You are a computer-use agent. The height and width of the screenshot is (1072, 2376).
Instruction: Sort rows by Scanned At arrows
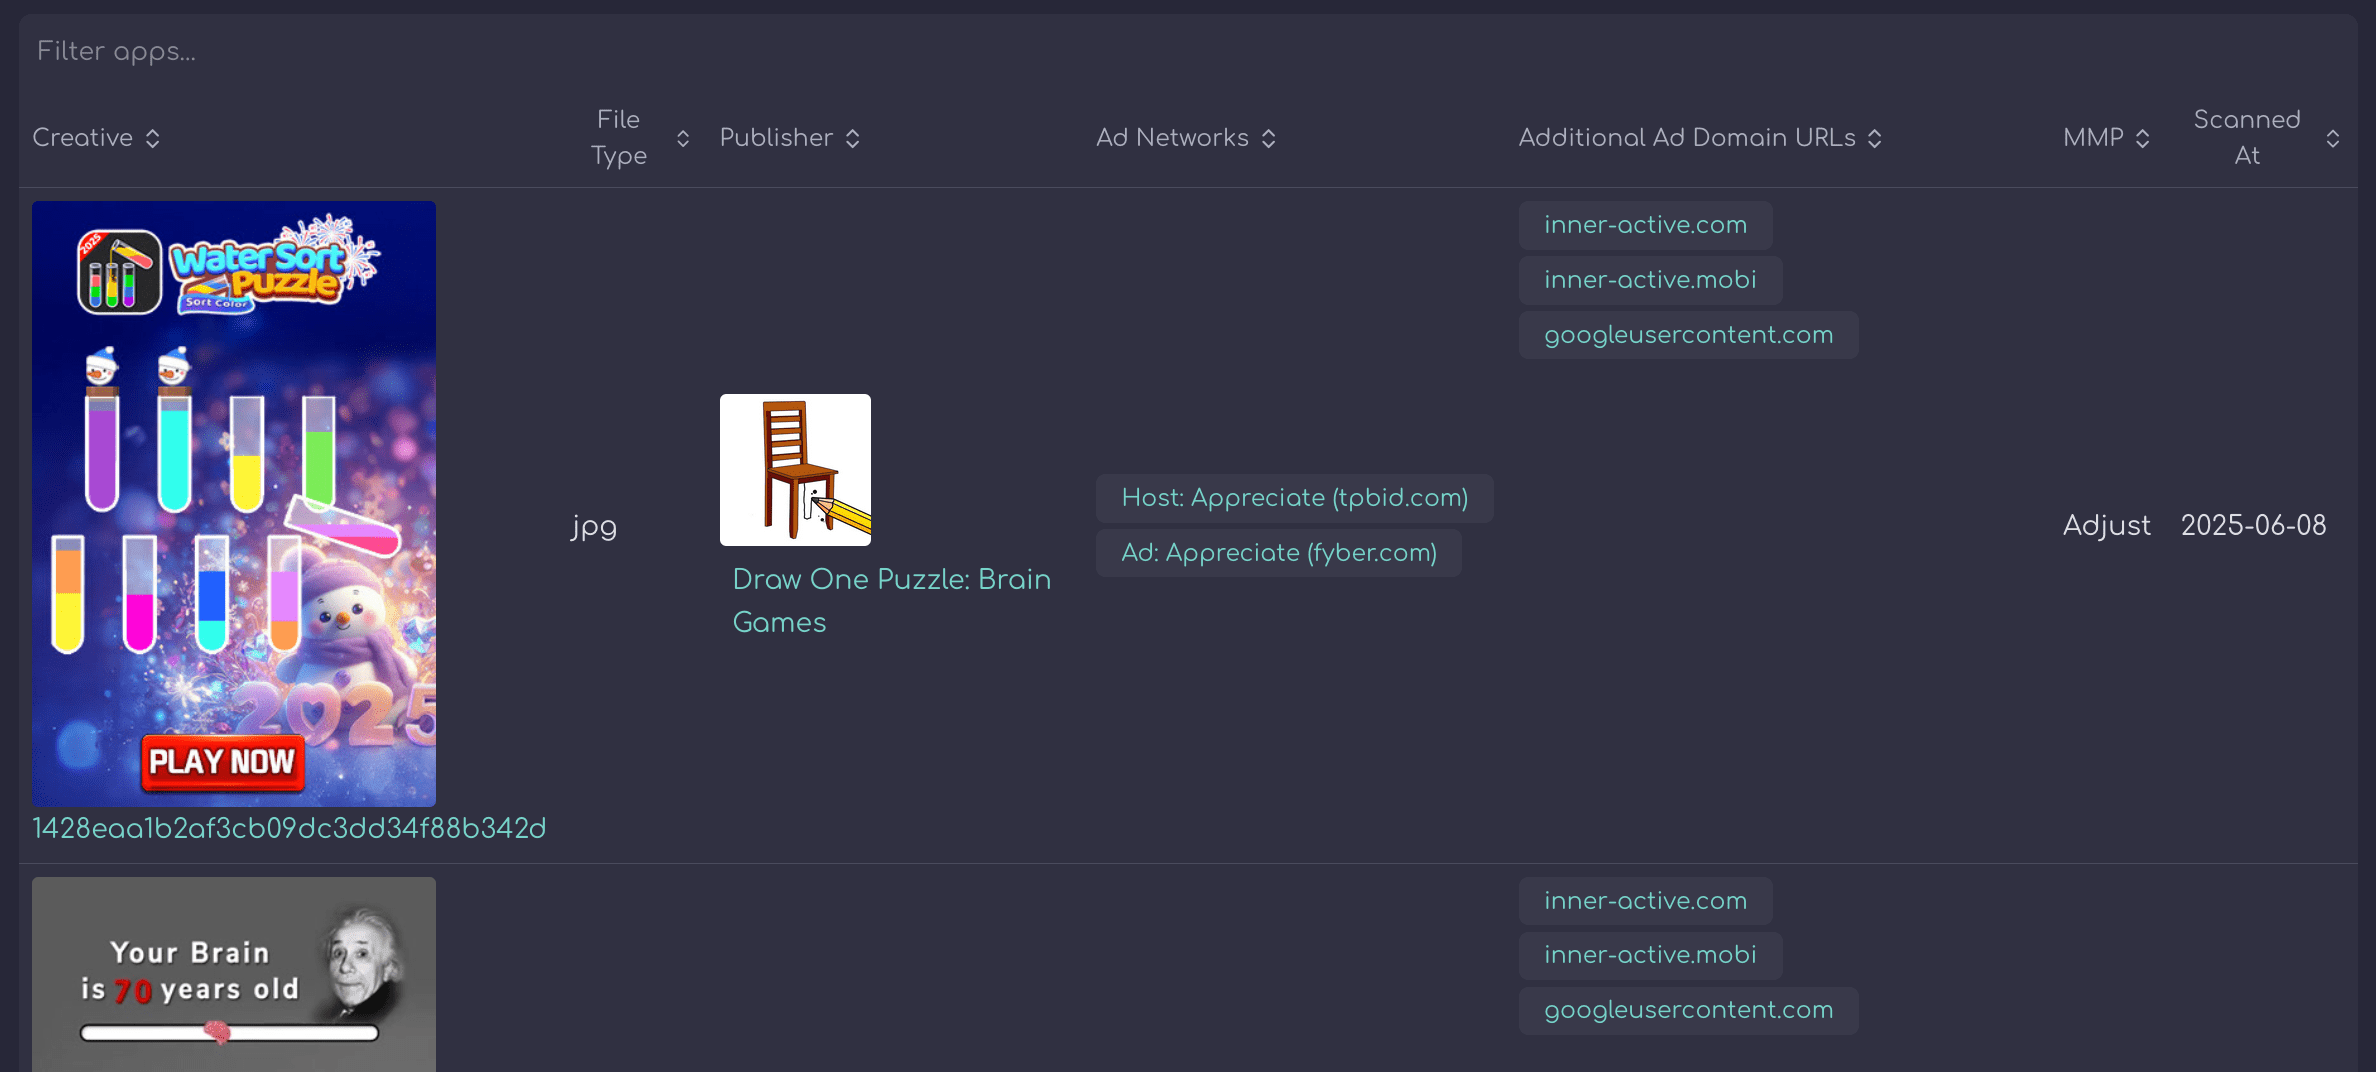tap(2332, 138)
